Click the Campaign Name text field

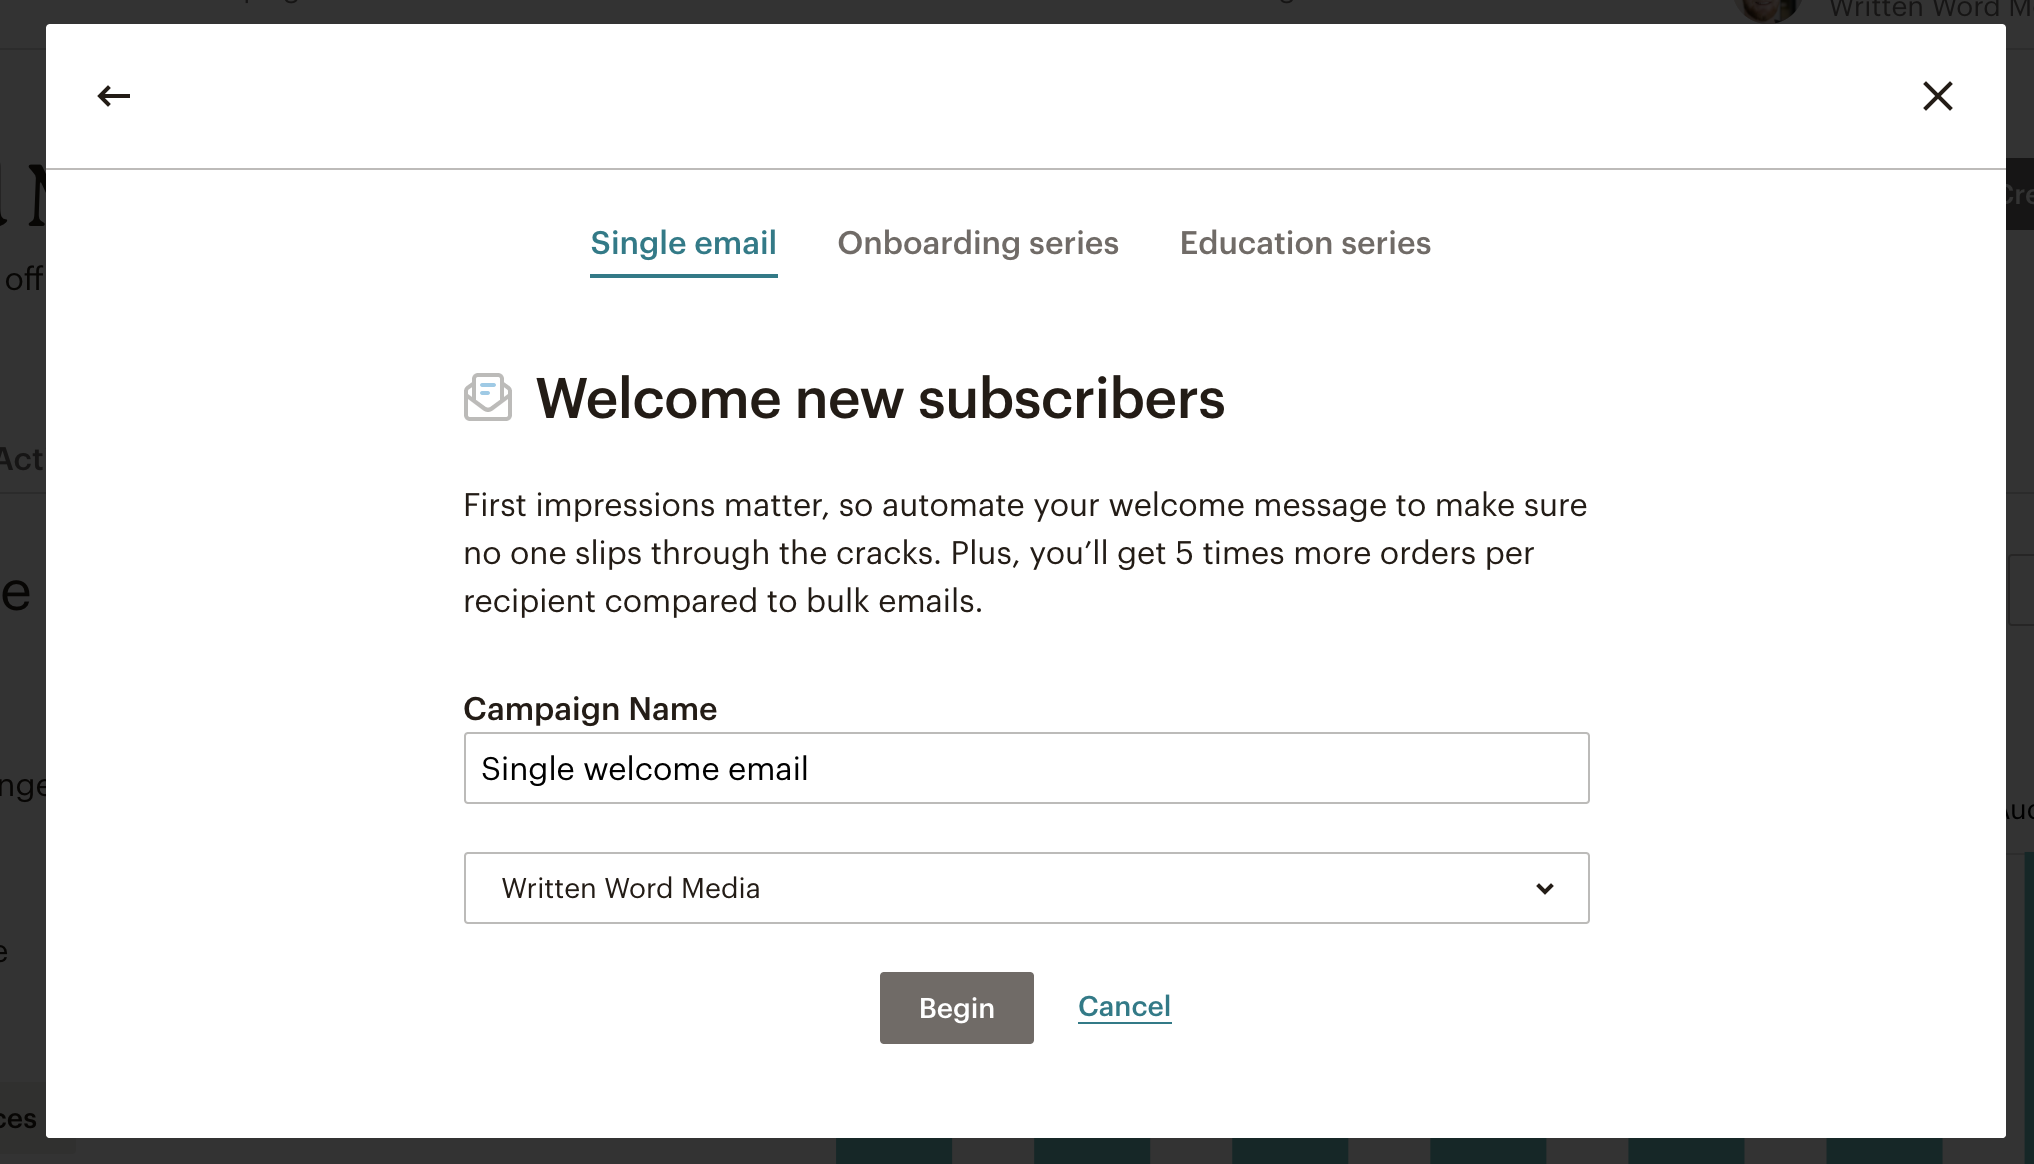1026,768
